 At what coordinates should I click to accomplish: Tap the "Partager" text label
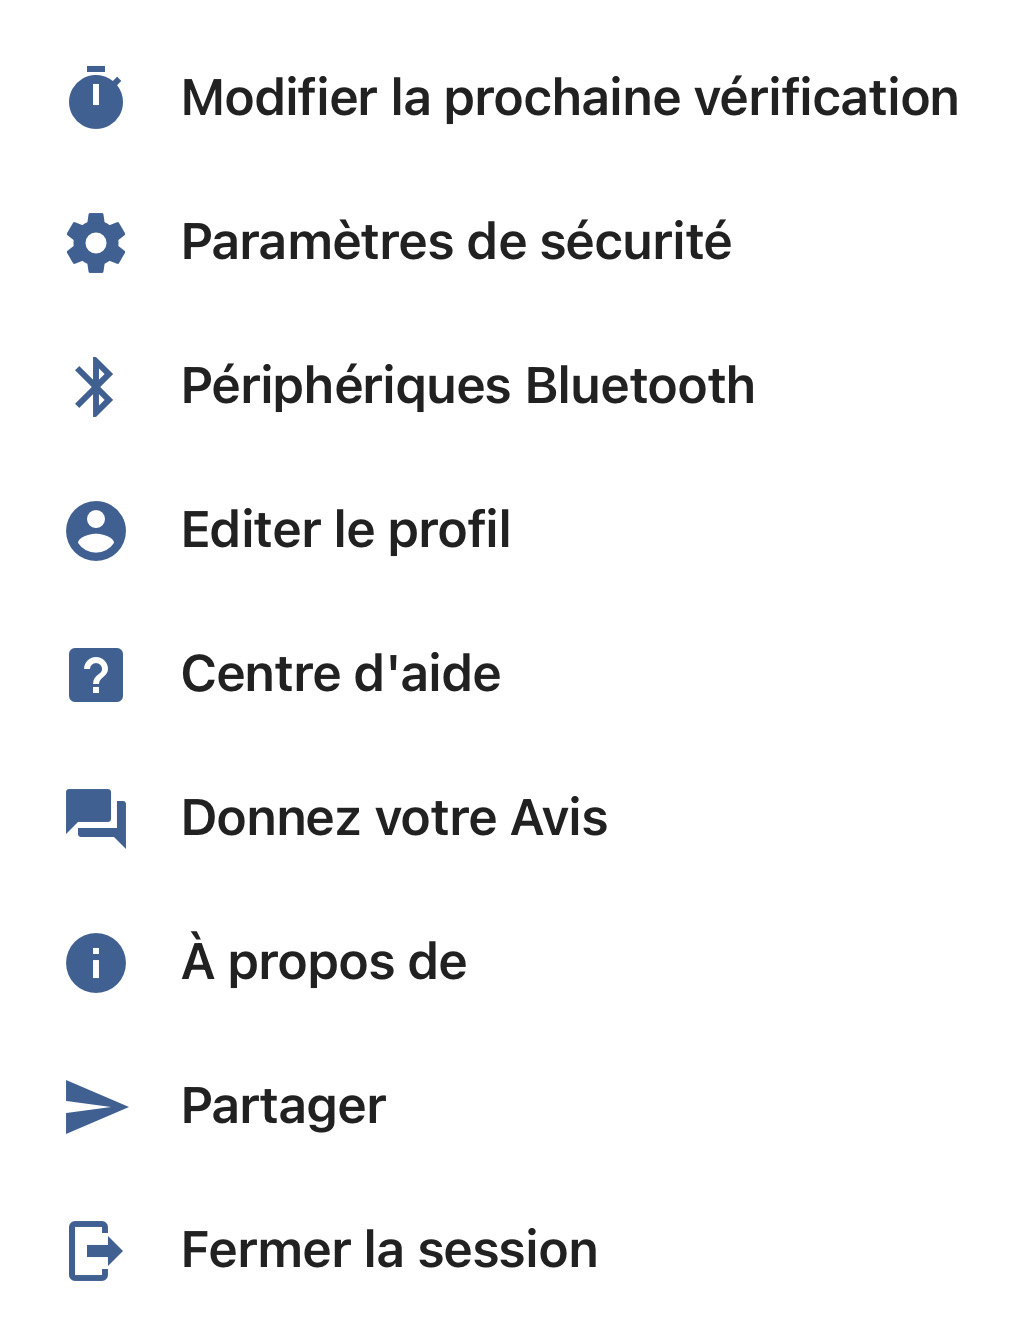[283, 1106]
